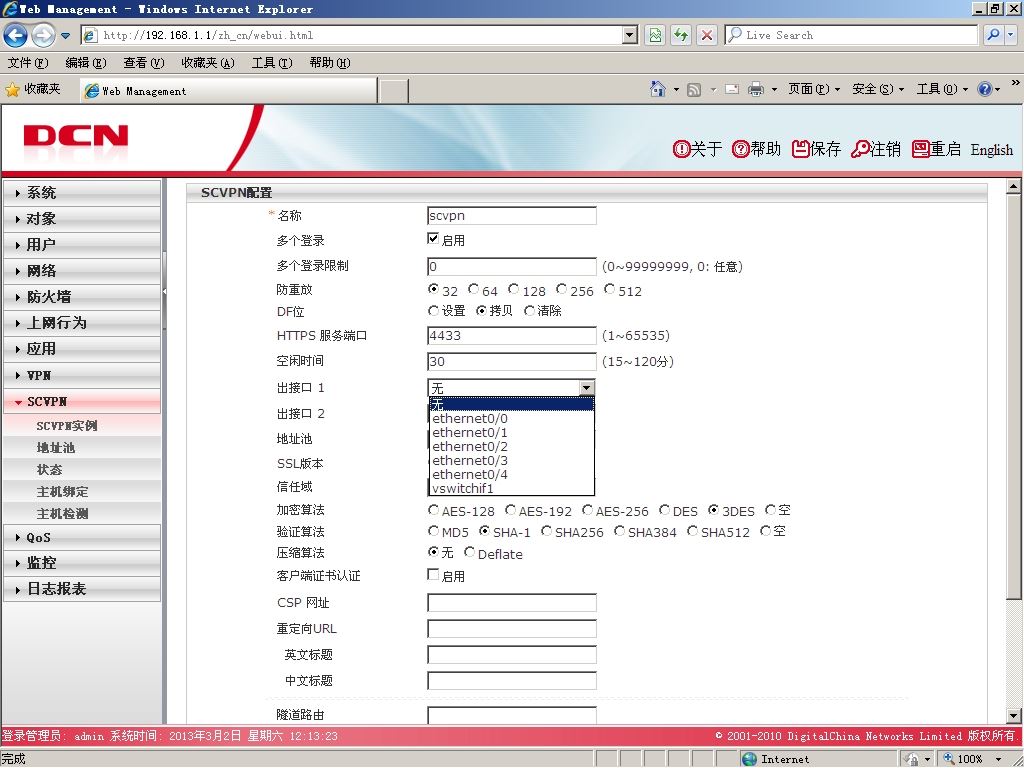This screenshot has height=768, width=1024.
Task: Open the 安全(S) toolbar menu
Action: pyautogui.click(x=878, y=89)
